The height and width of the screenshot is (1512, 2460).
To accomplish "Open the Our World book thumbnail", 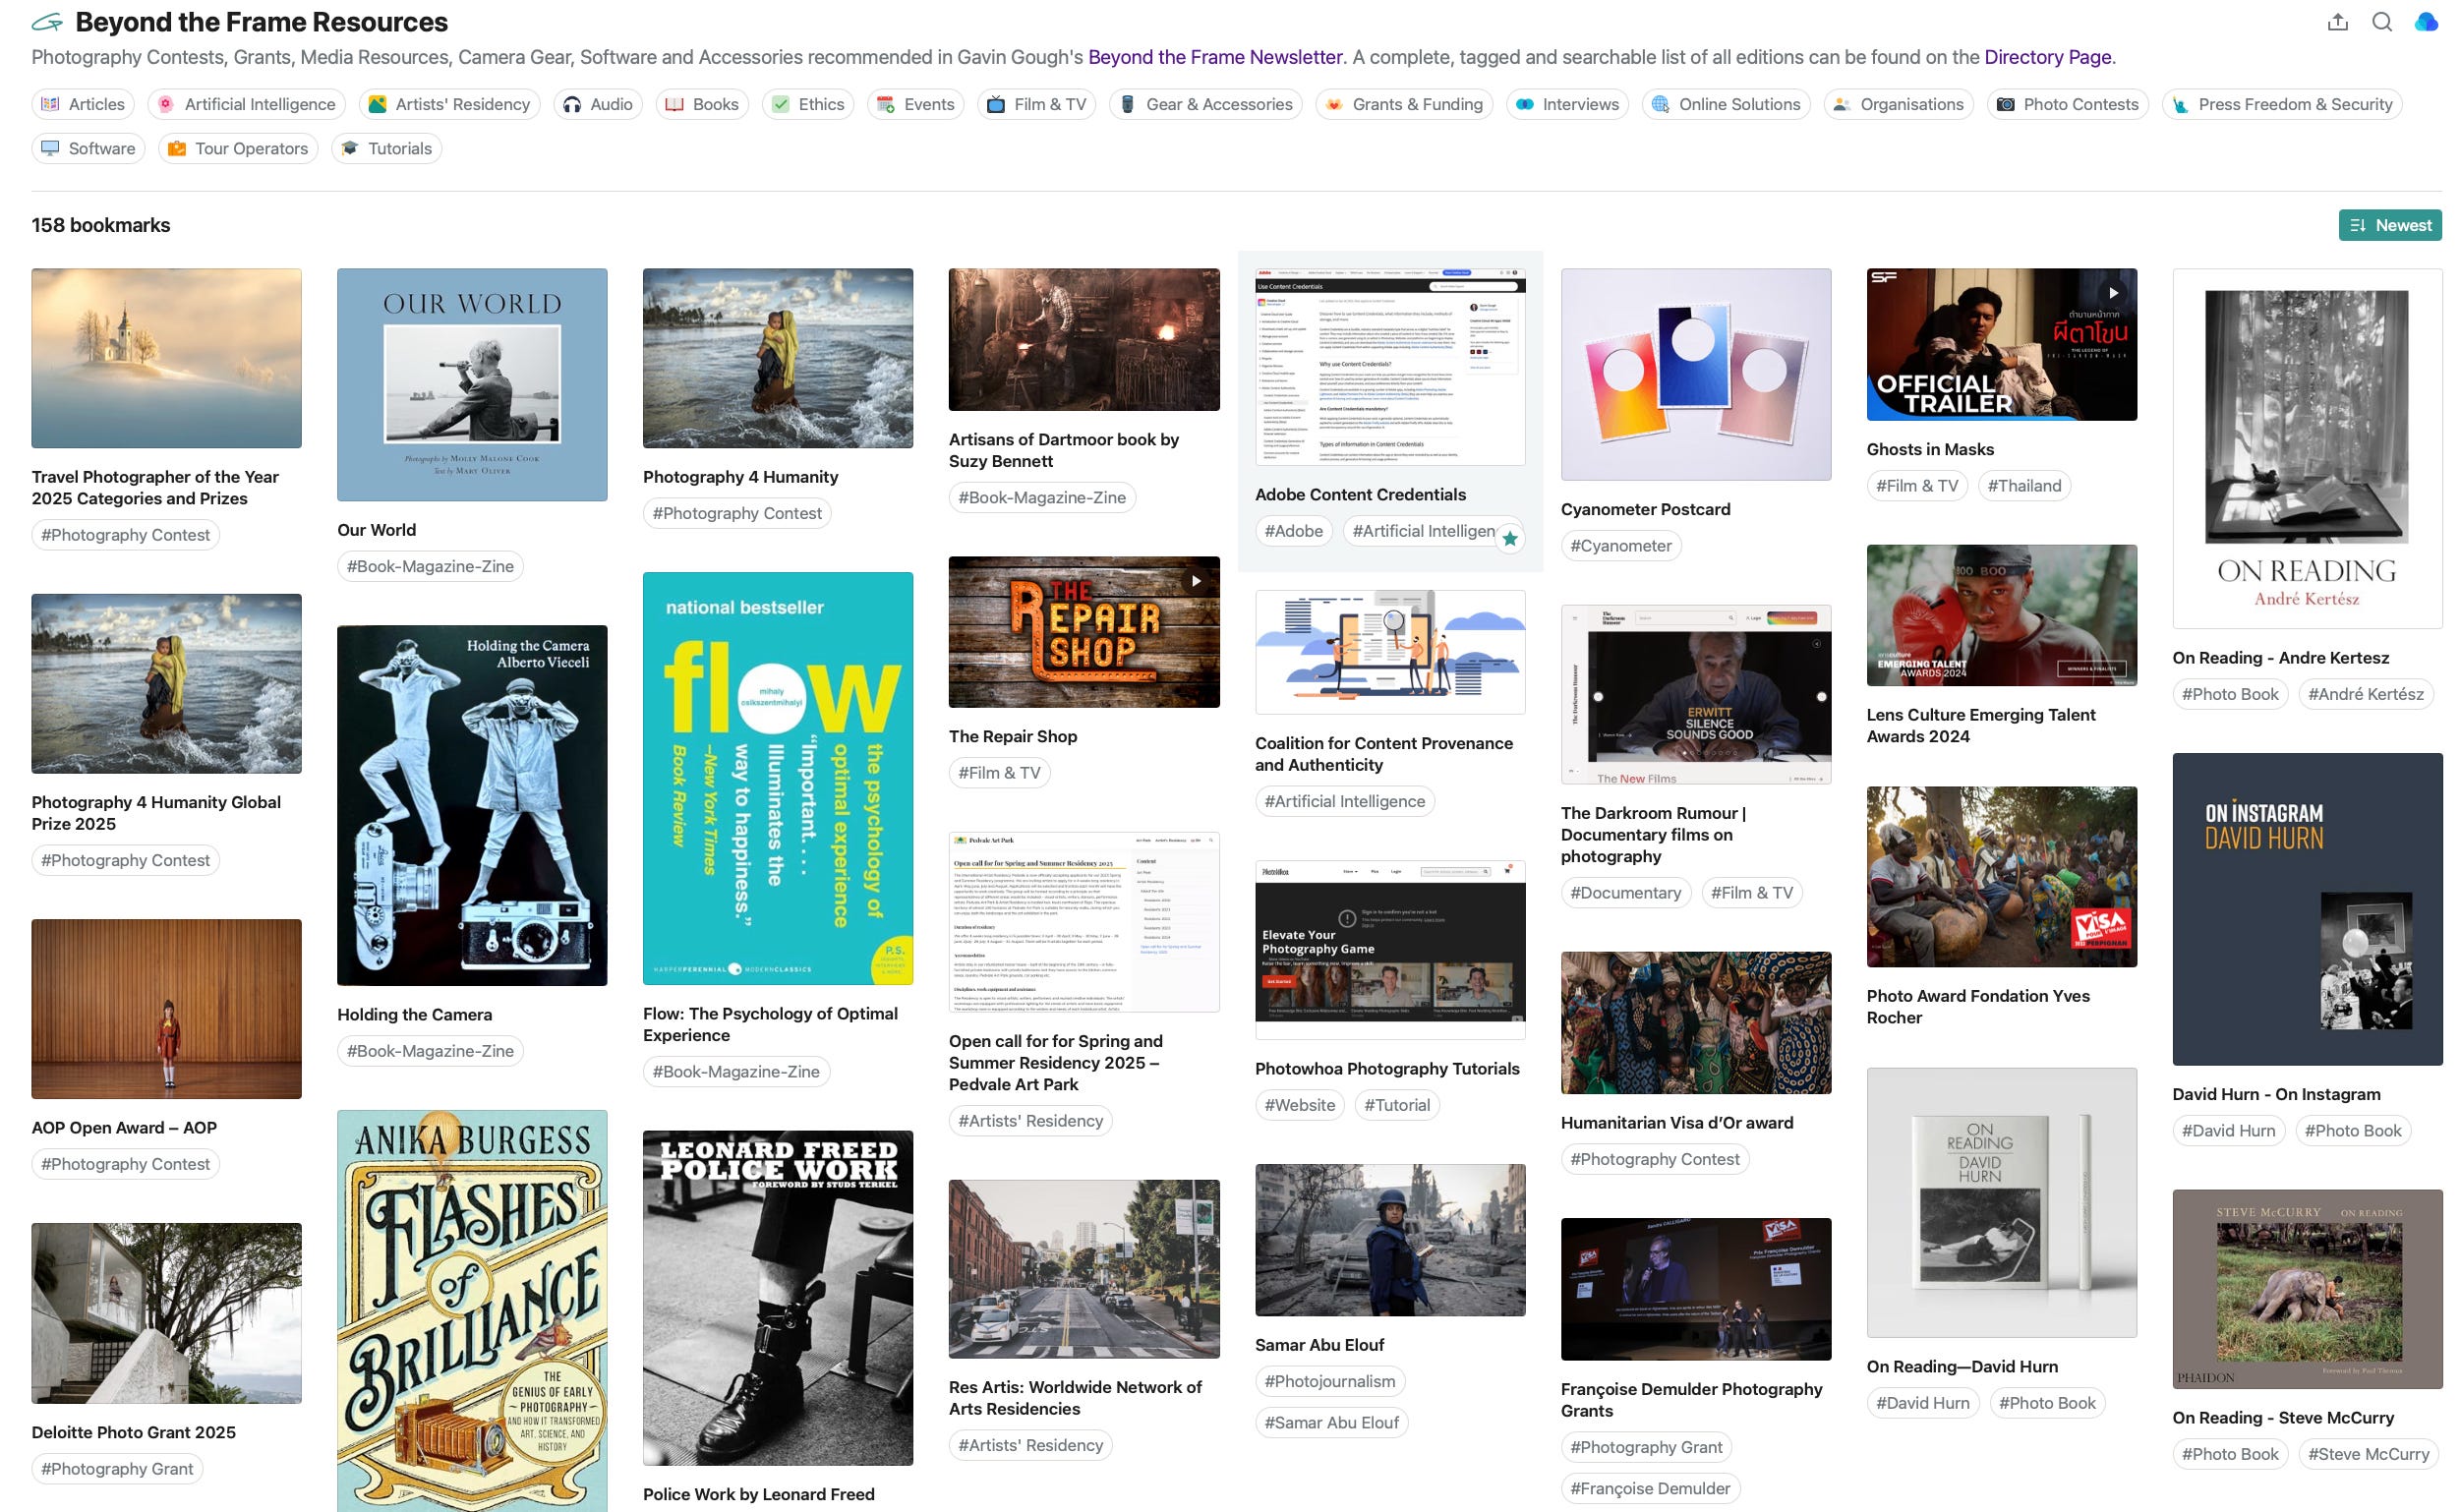I will (472, 384).
